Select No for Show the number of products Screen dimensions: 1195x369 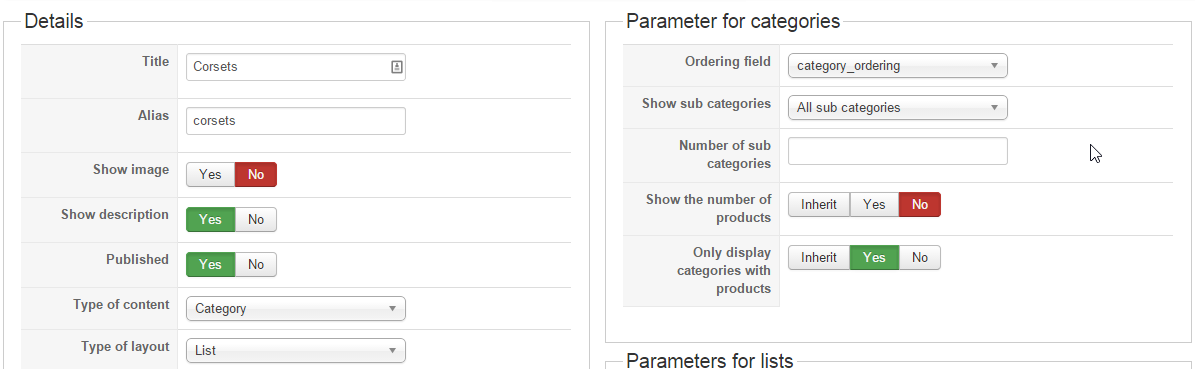[920, 204]
